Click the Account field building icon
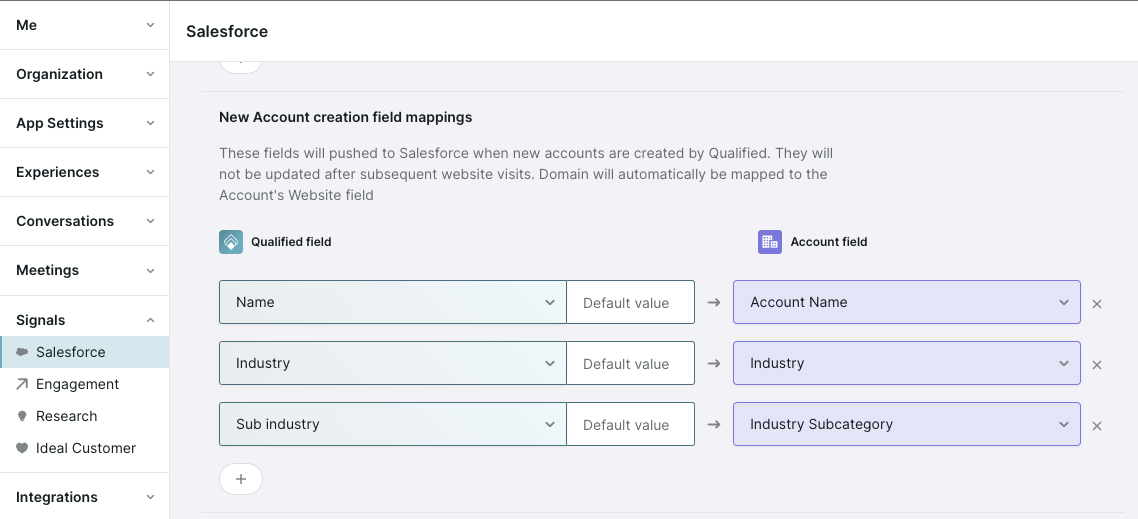This screenshot has width=1138, height=519. tap(770, 242)
